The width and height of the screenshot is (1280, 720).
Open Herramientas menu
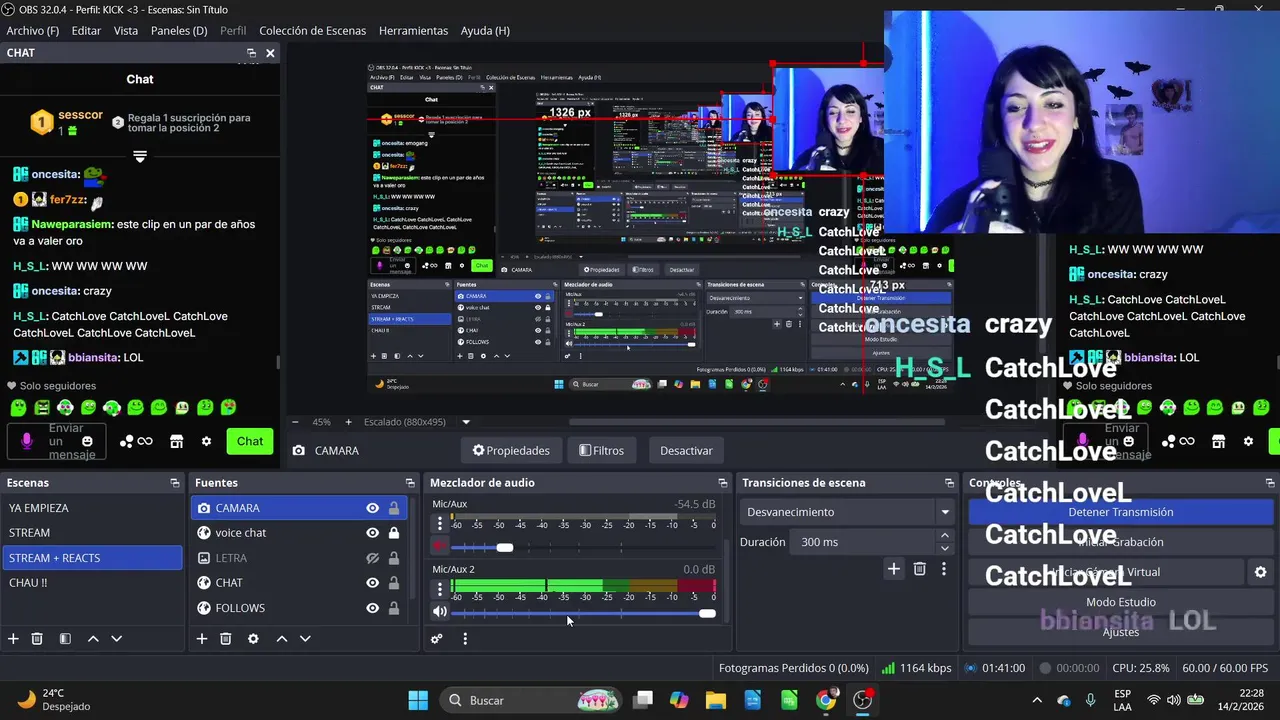pyautogui.click(x=413, y=31)
